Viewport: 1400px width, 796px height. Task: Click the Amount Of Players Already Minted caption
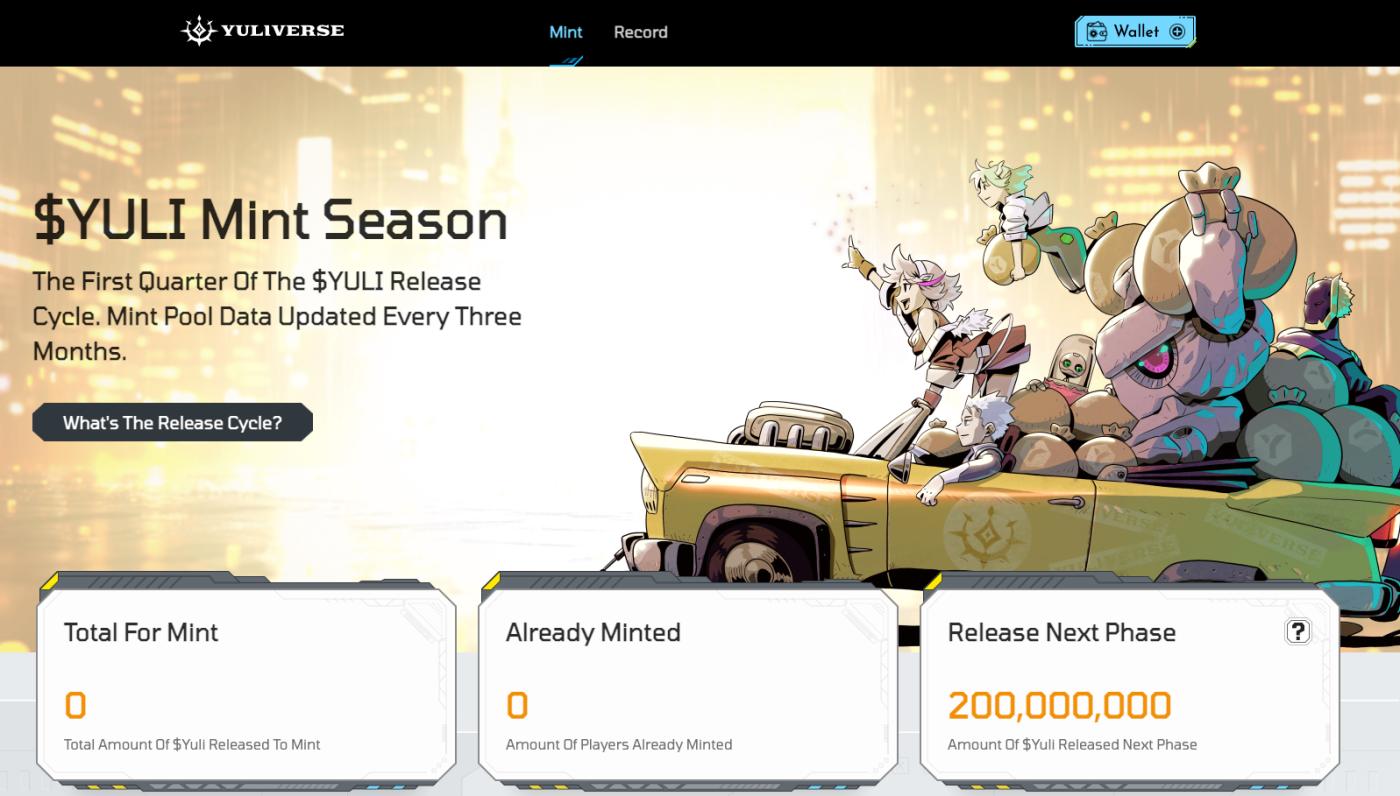(619, 745)
